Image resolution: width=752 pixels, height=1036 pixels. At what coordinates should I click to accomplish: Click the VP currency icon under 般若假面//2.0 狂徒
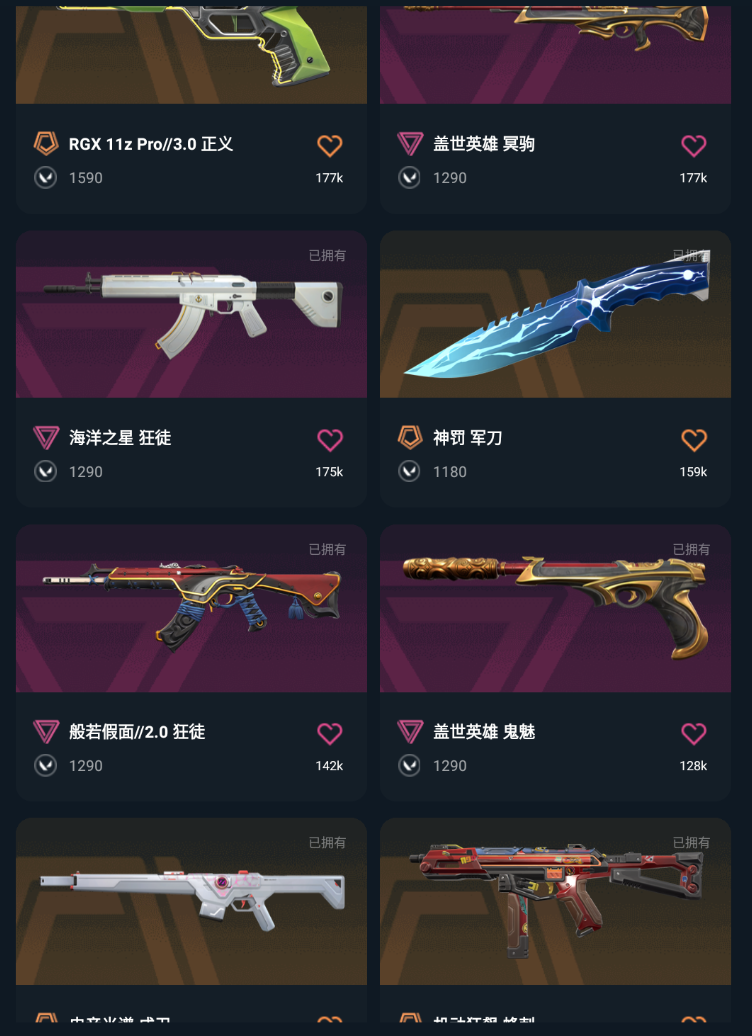coord(46,765)
